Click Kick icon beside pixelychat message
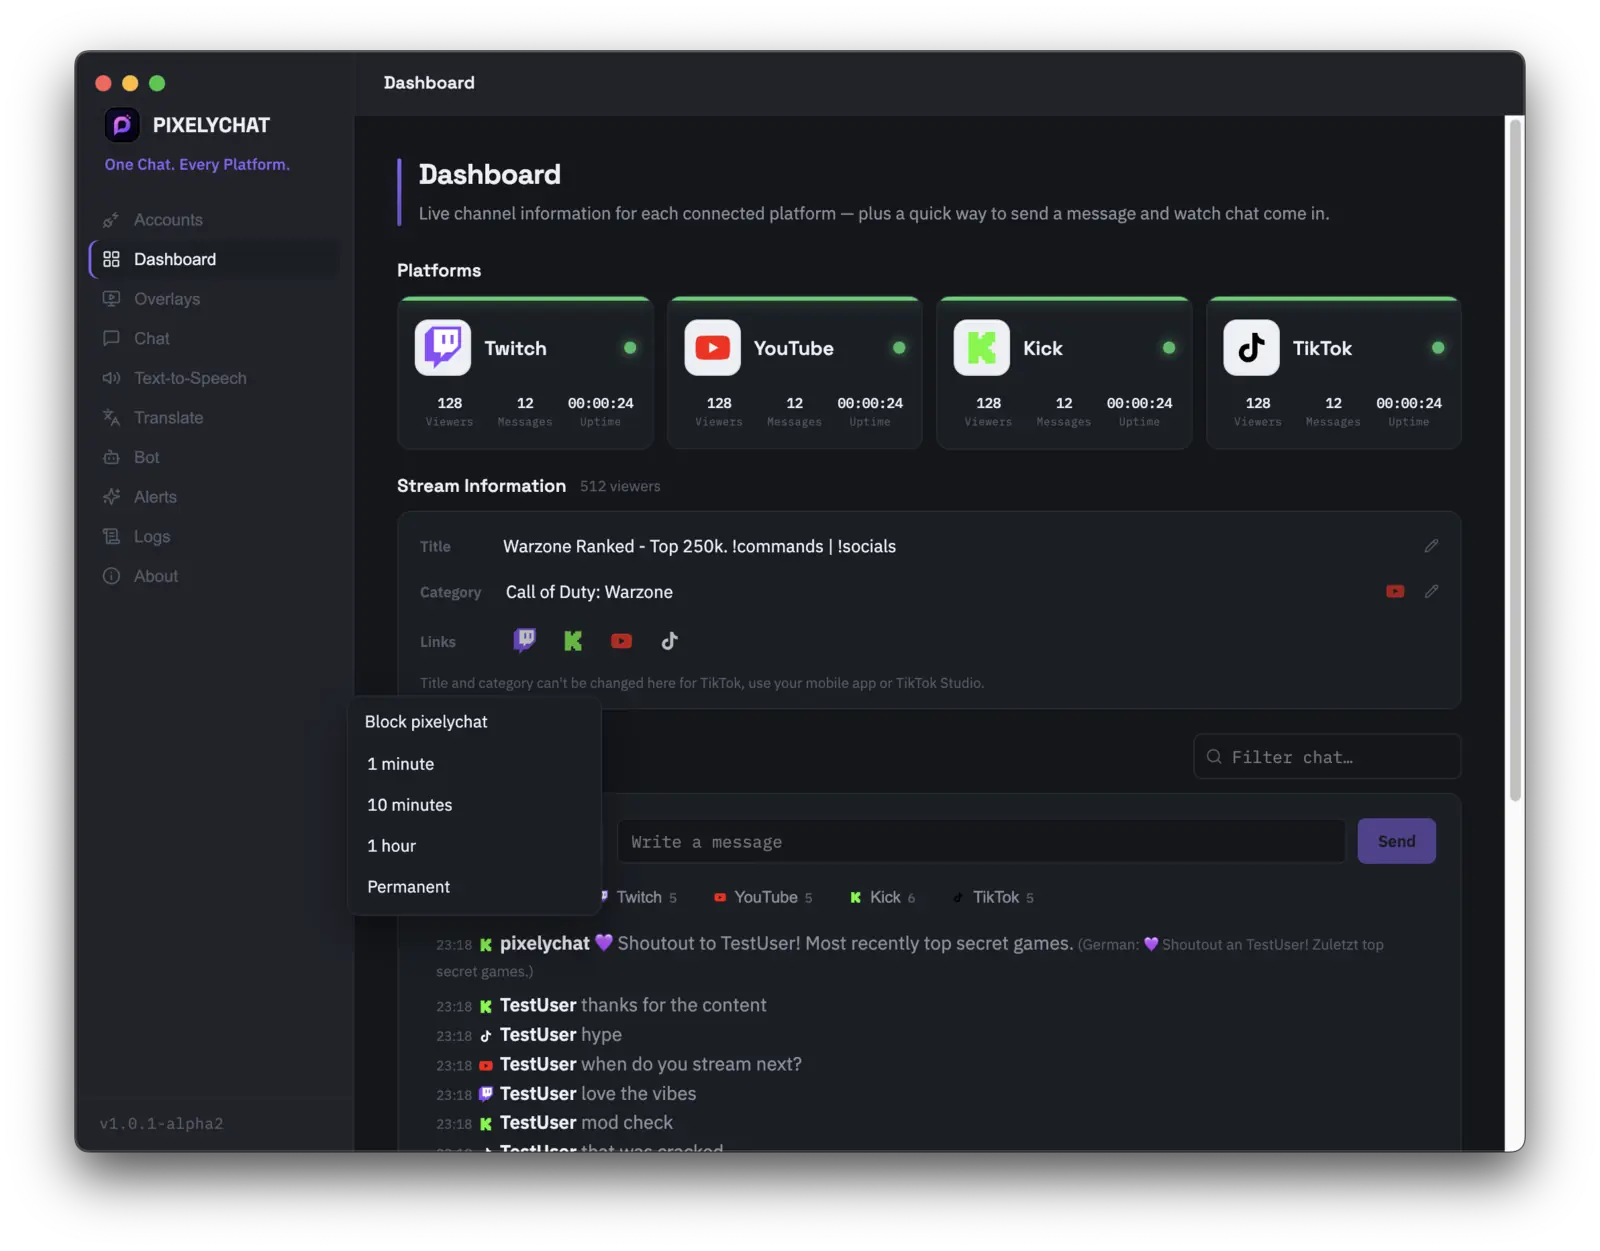Image resolution: width=1600 pixels, height=1251 pixels. 486,945
